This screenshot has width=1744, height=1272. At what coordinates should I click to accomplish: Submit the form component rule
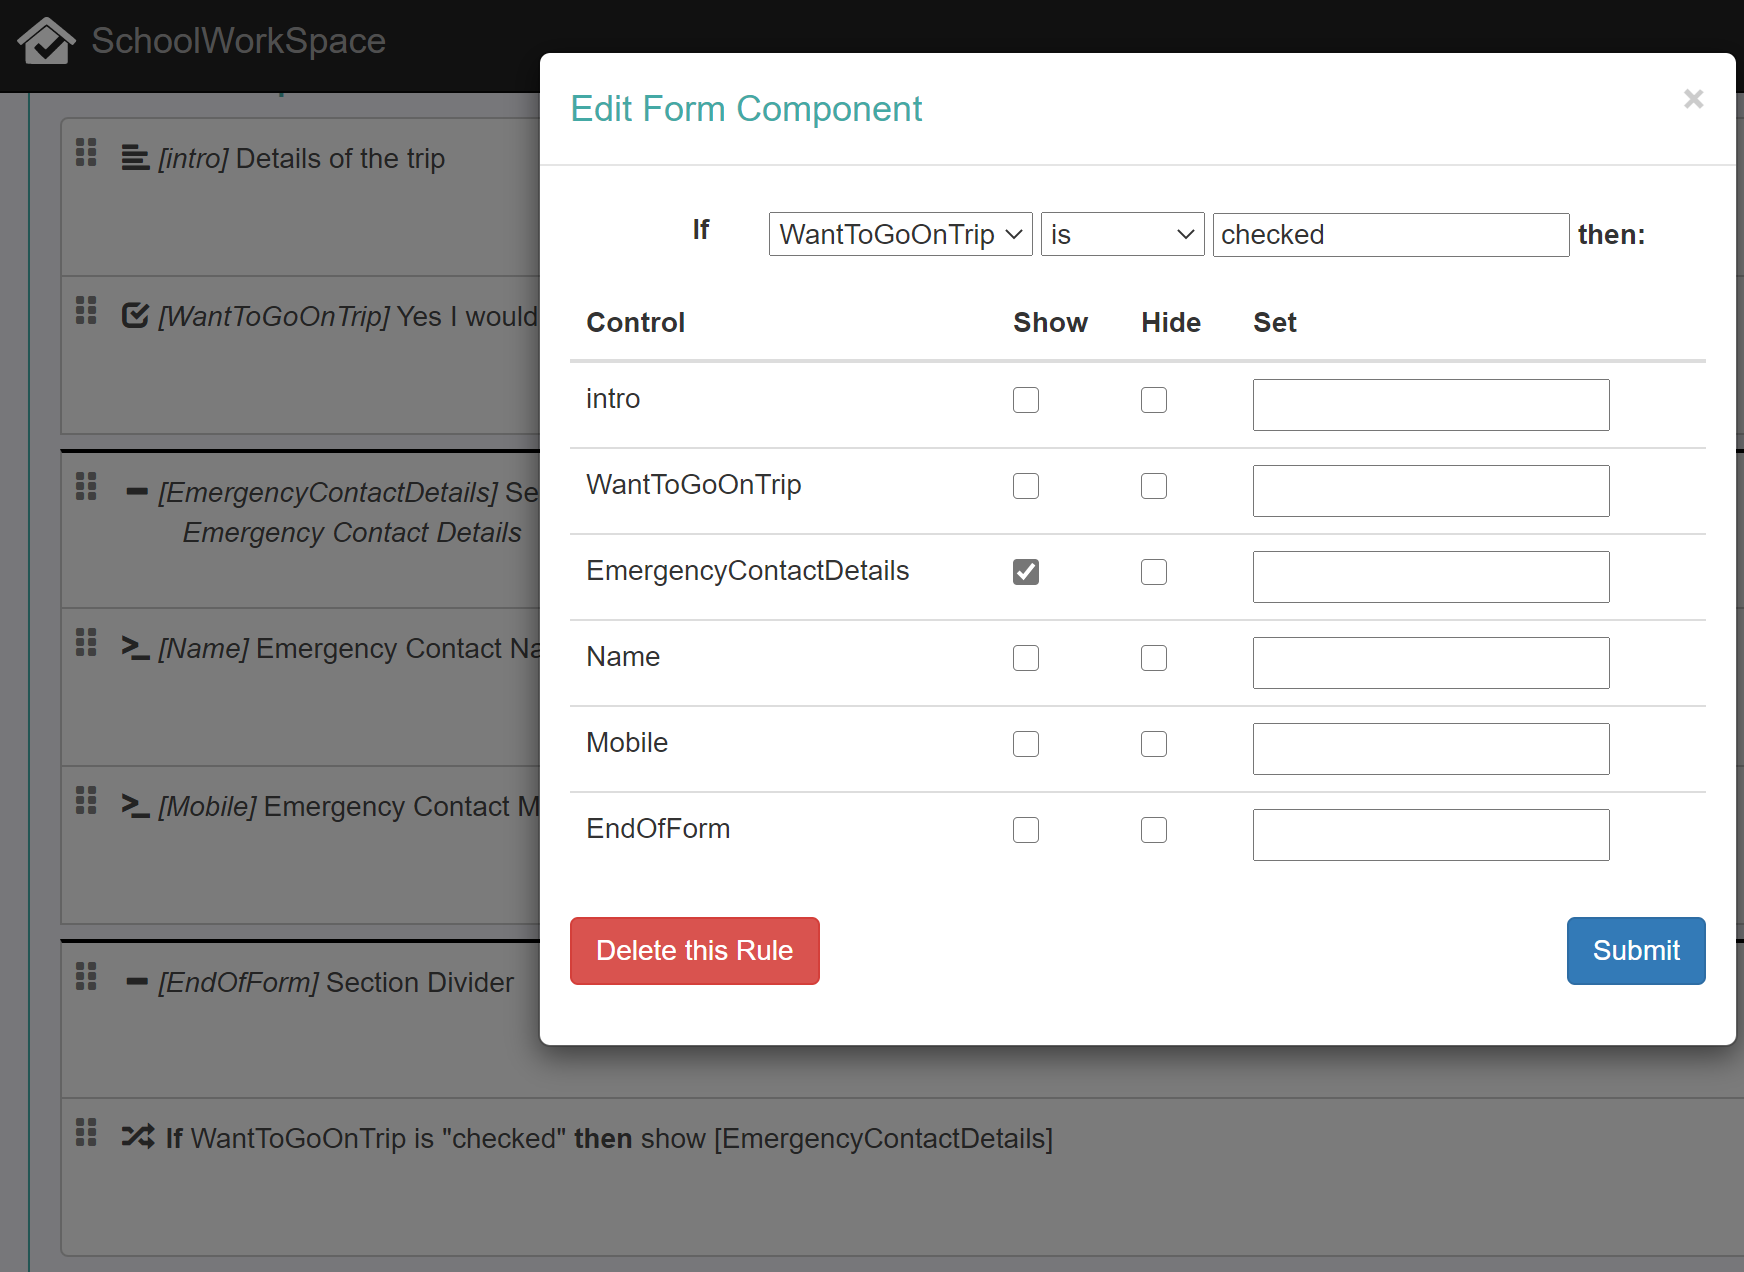pos(1635,951)
